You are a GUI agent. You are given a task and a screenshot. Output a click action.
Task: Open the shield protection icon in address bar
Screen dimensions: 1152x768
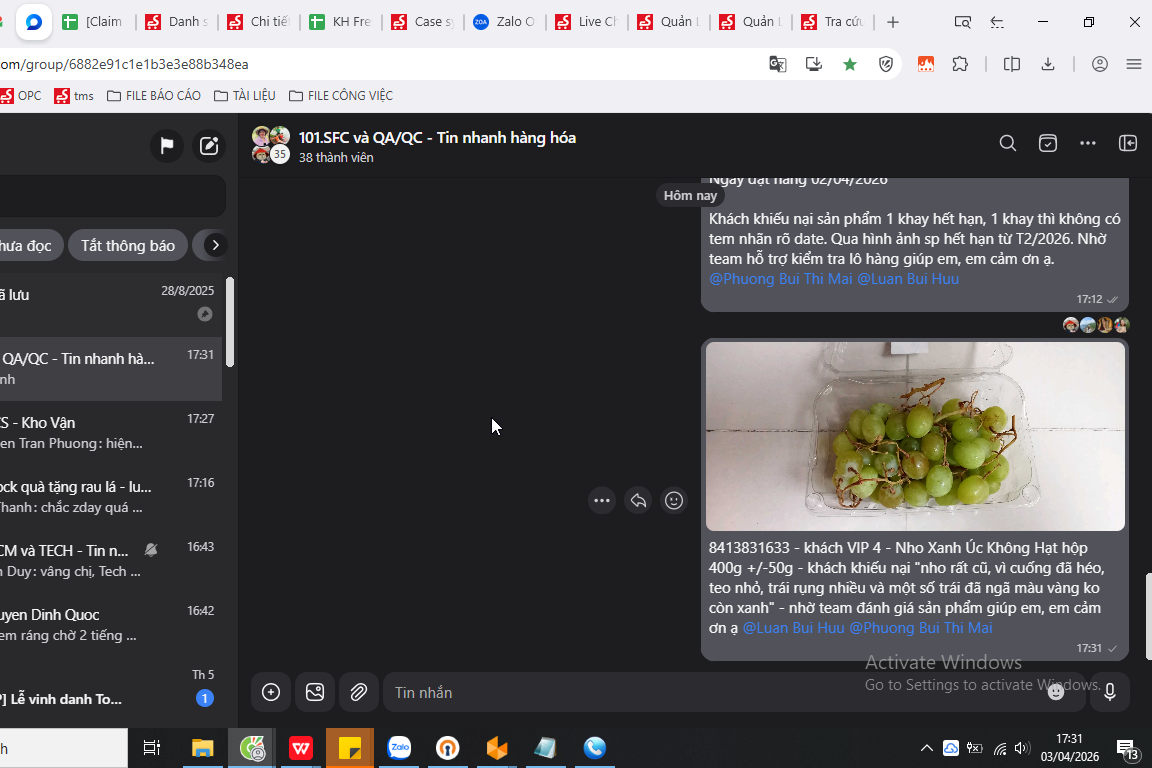886,65
